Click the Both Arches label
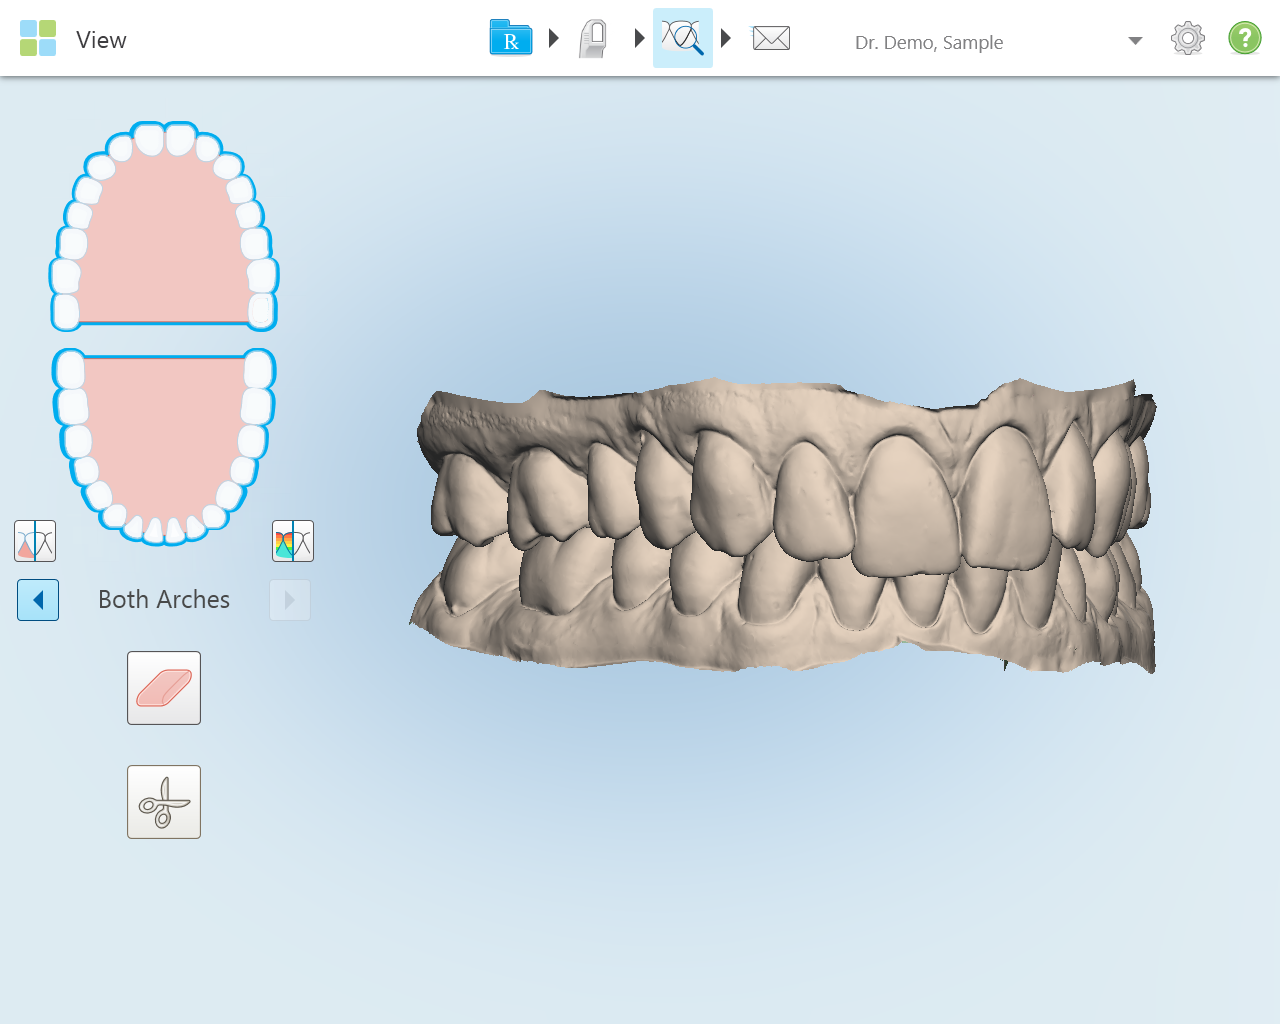Screen dimensions: 1280x1024 (x=164, y=600)
